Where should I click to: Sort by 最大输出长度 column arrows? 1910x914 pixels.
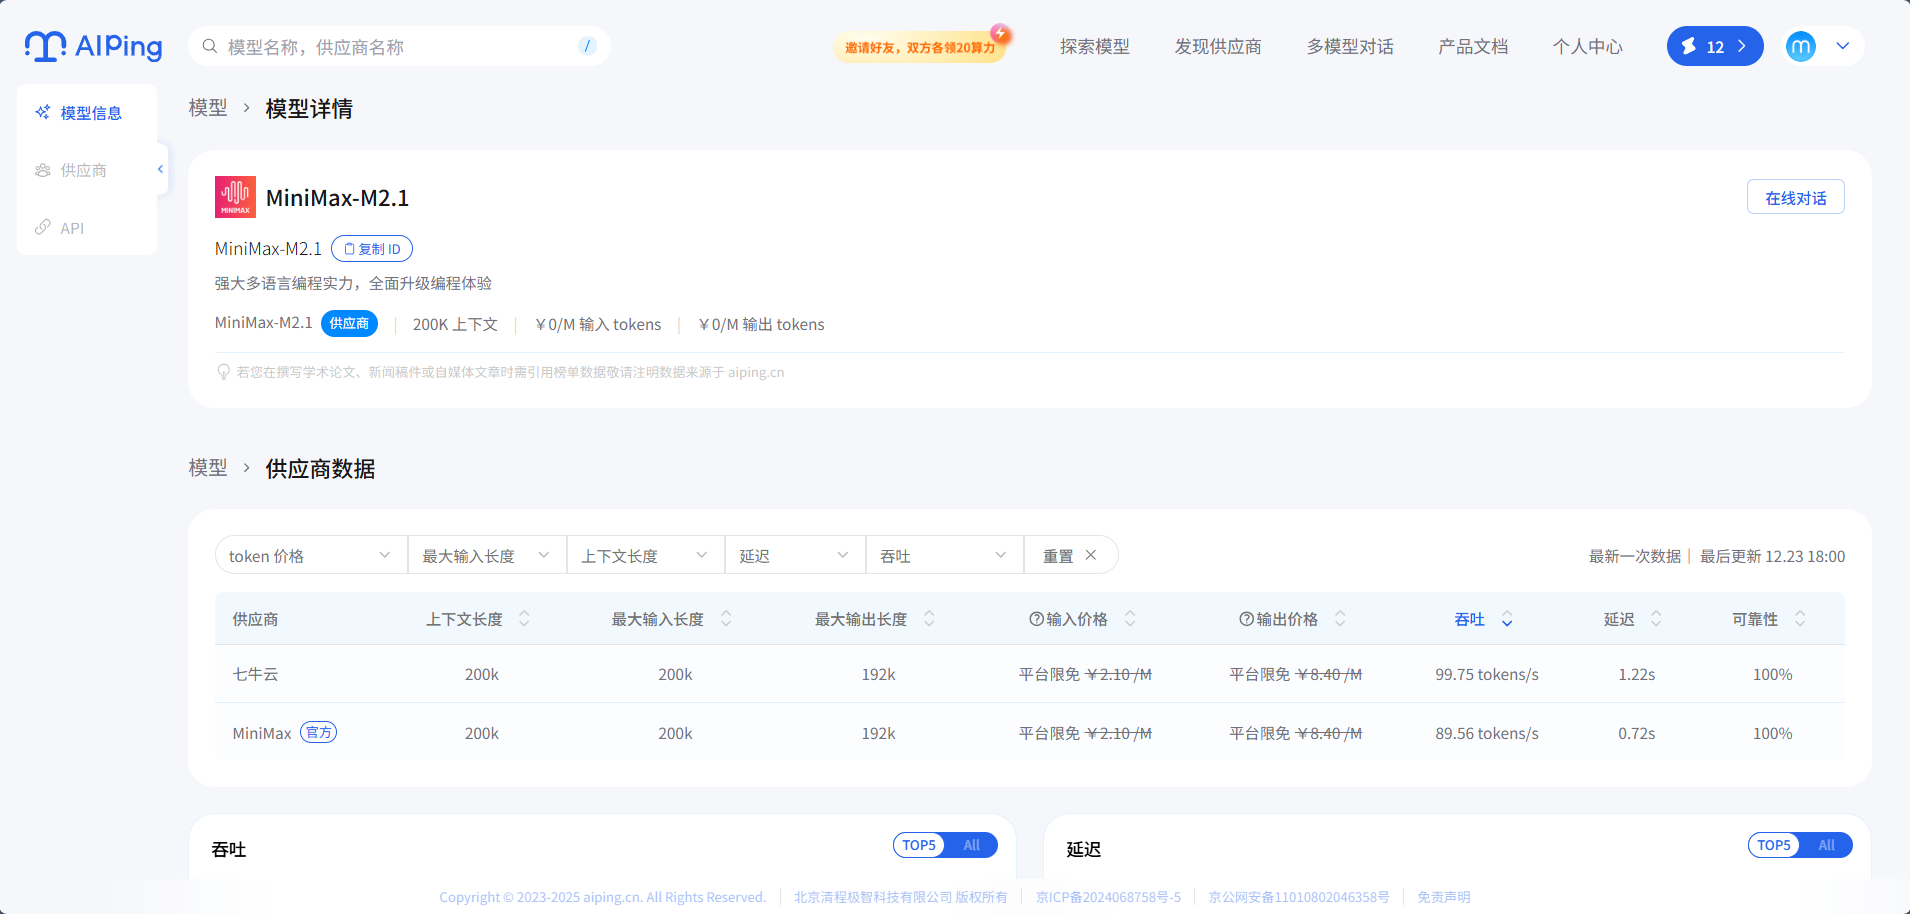[929, 619]
